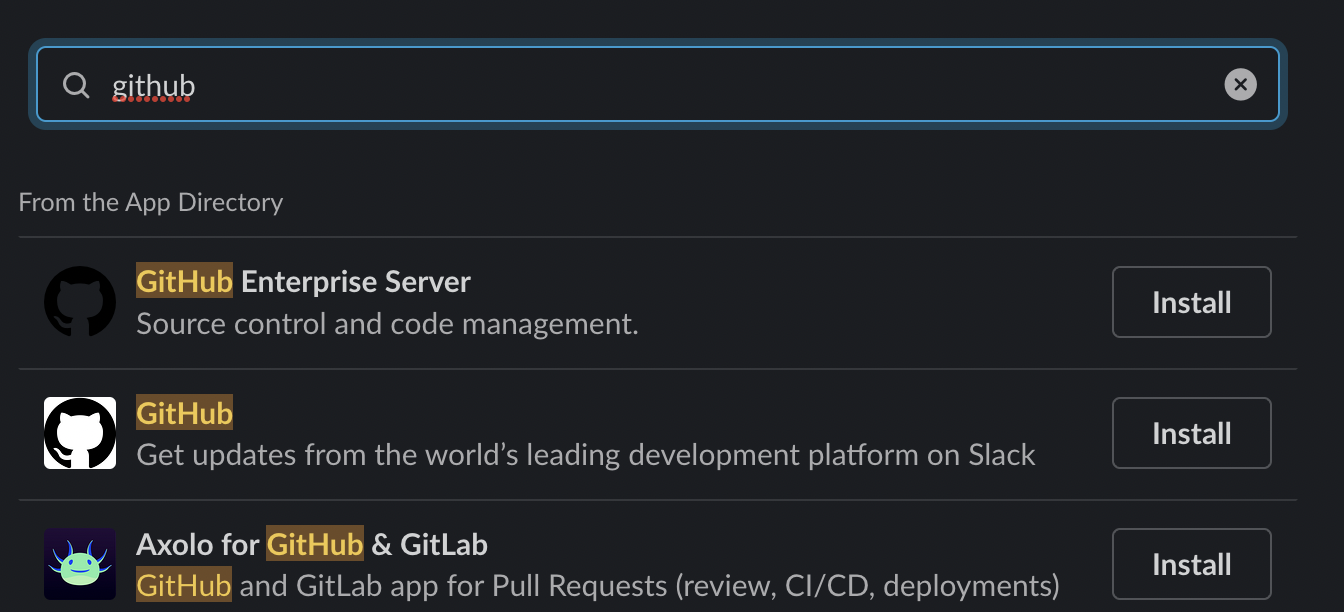1344x612 pixels.
Task: Open the GitHub Enterprise Server title
Action: 303,282
